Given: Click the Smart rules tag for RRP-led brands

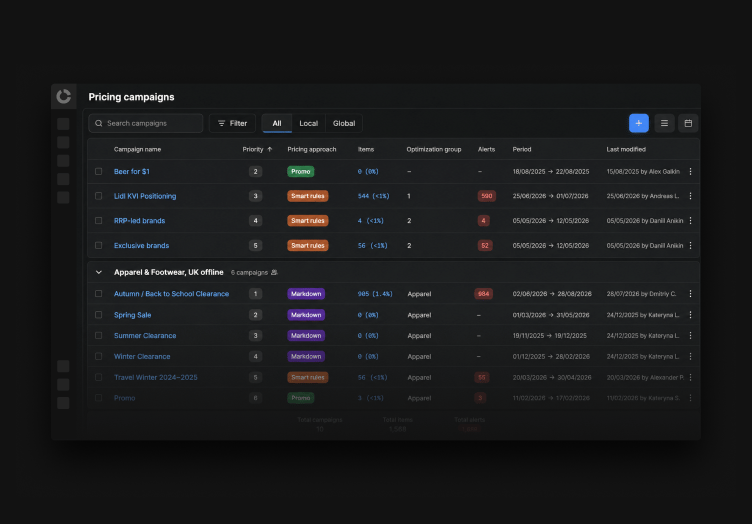Looking at the screenshot, I should pos(307,221).
